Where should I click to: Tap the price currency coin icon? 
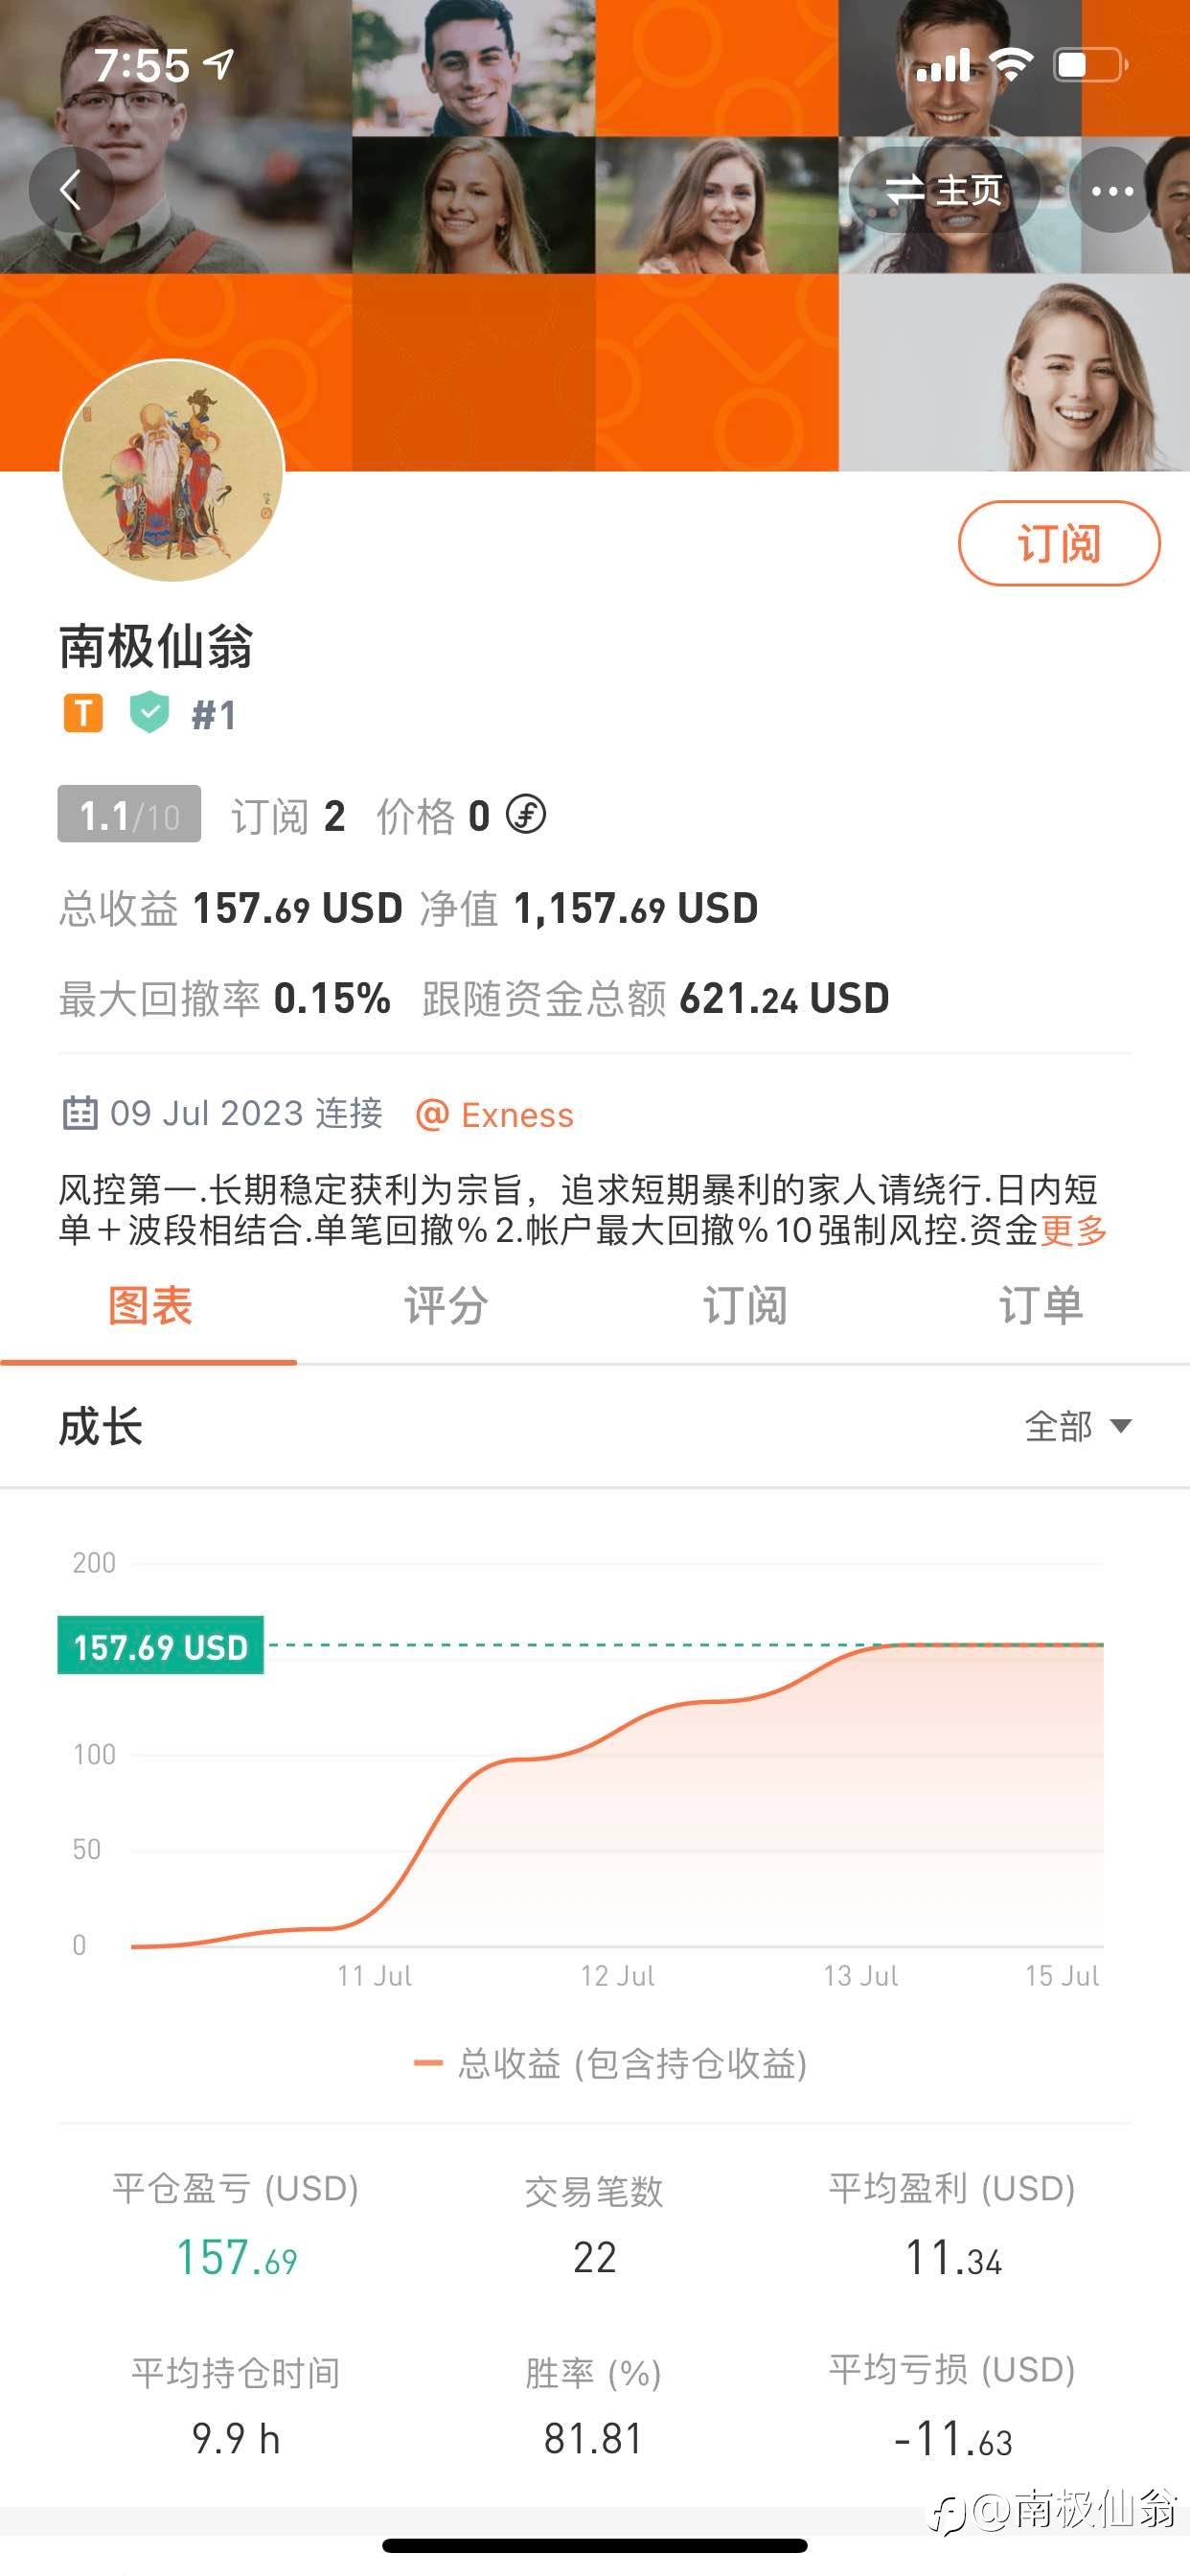pyautogui.click(x=526, y=814)
